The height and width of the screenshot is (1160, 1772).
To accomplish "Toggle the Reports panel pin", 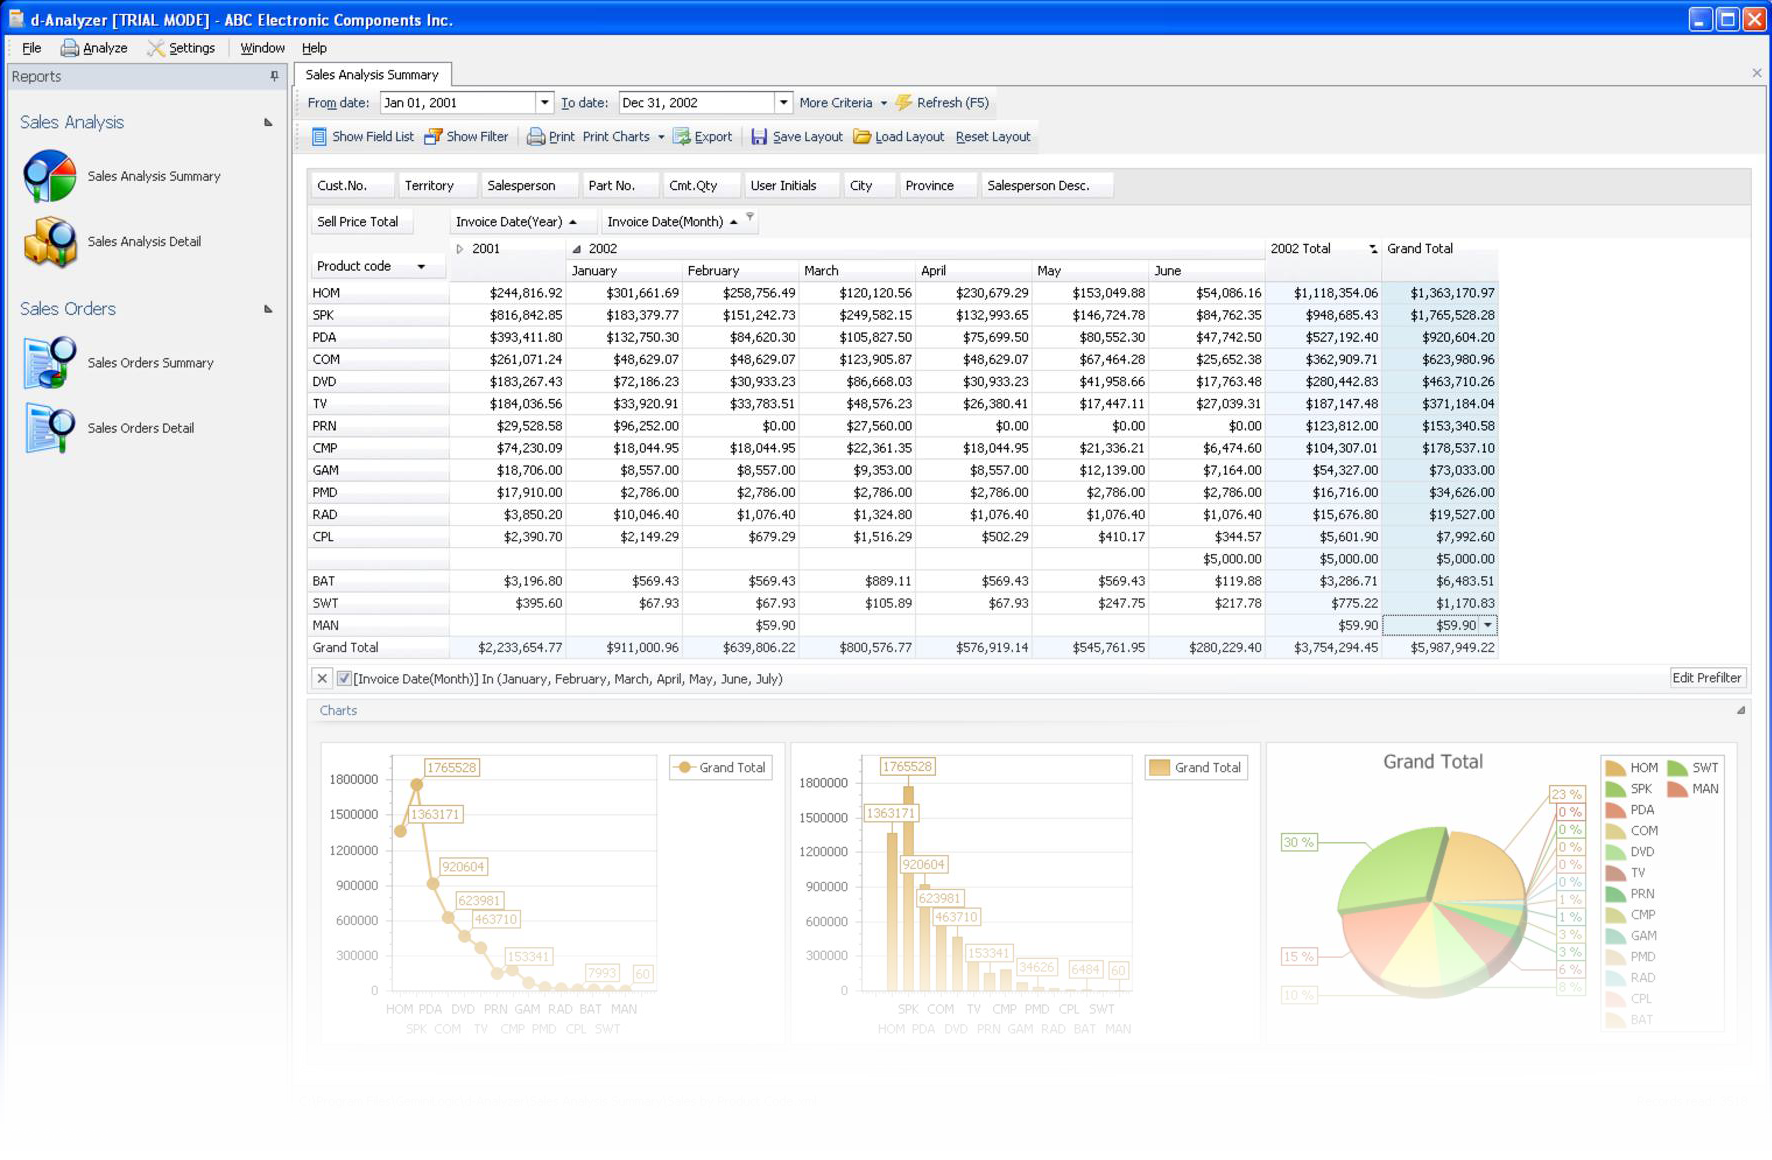I will pos(274,76).
